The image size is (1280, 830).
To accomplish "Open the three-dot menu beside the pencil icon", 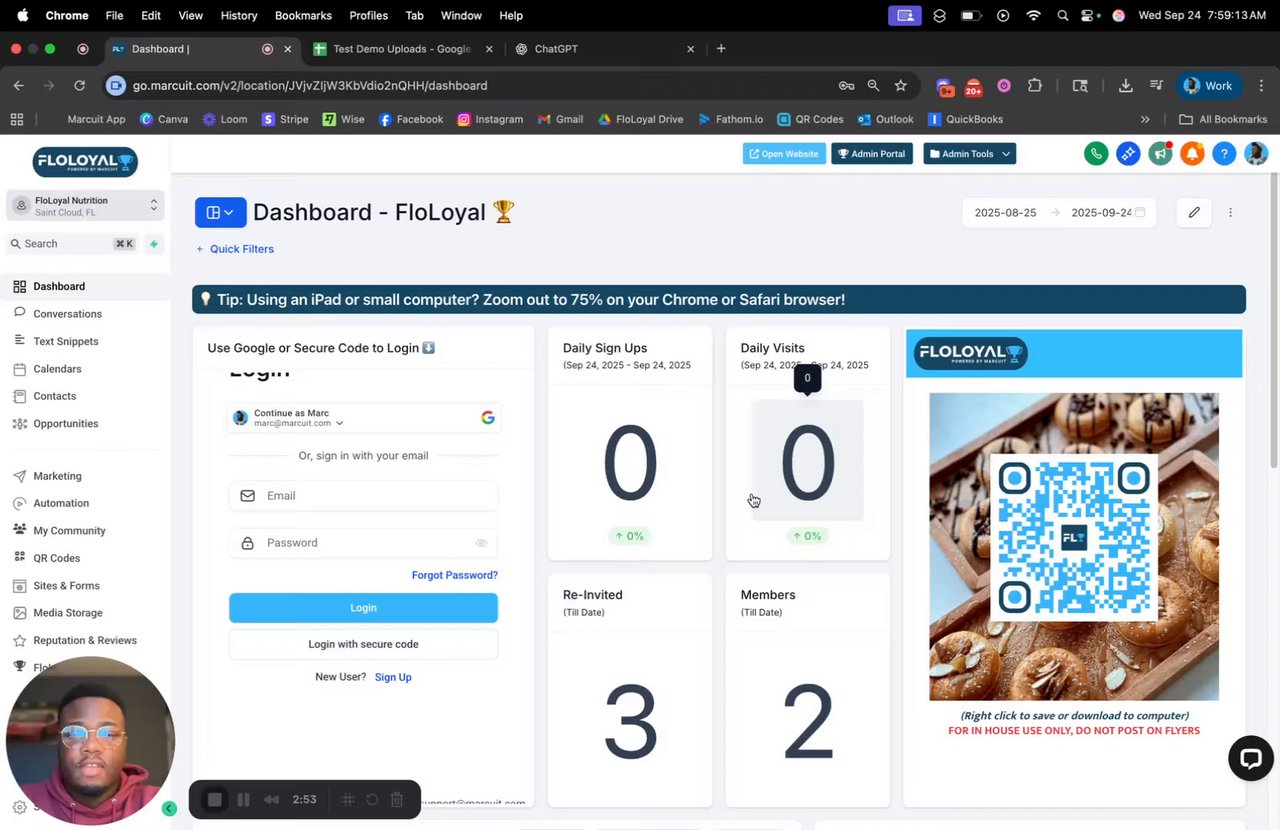I will (x=1230, y=212).
